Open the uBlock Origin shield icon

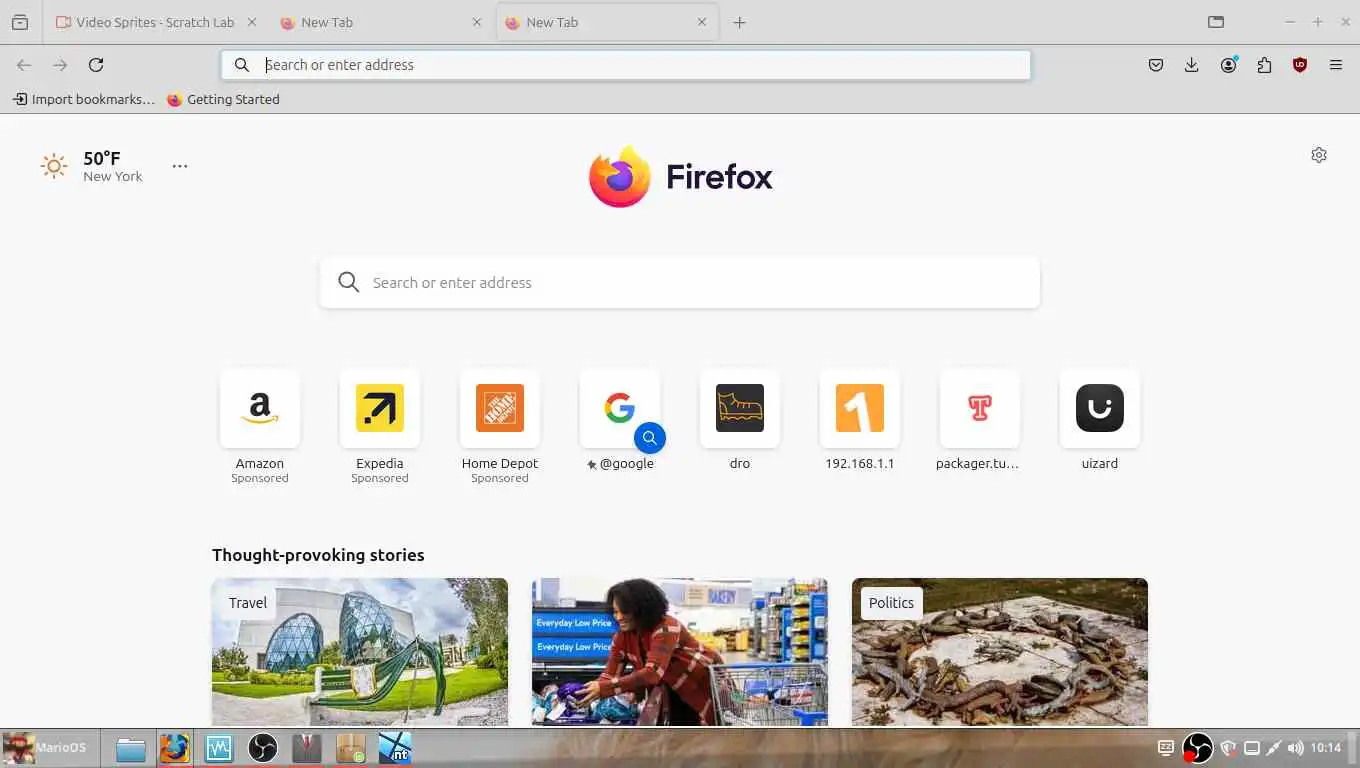click(x=1300, y=65)
